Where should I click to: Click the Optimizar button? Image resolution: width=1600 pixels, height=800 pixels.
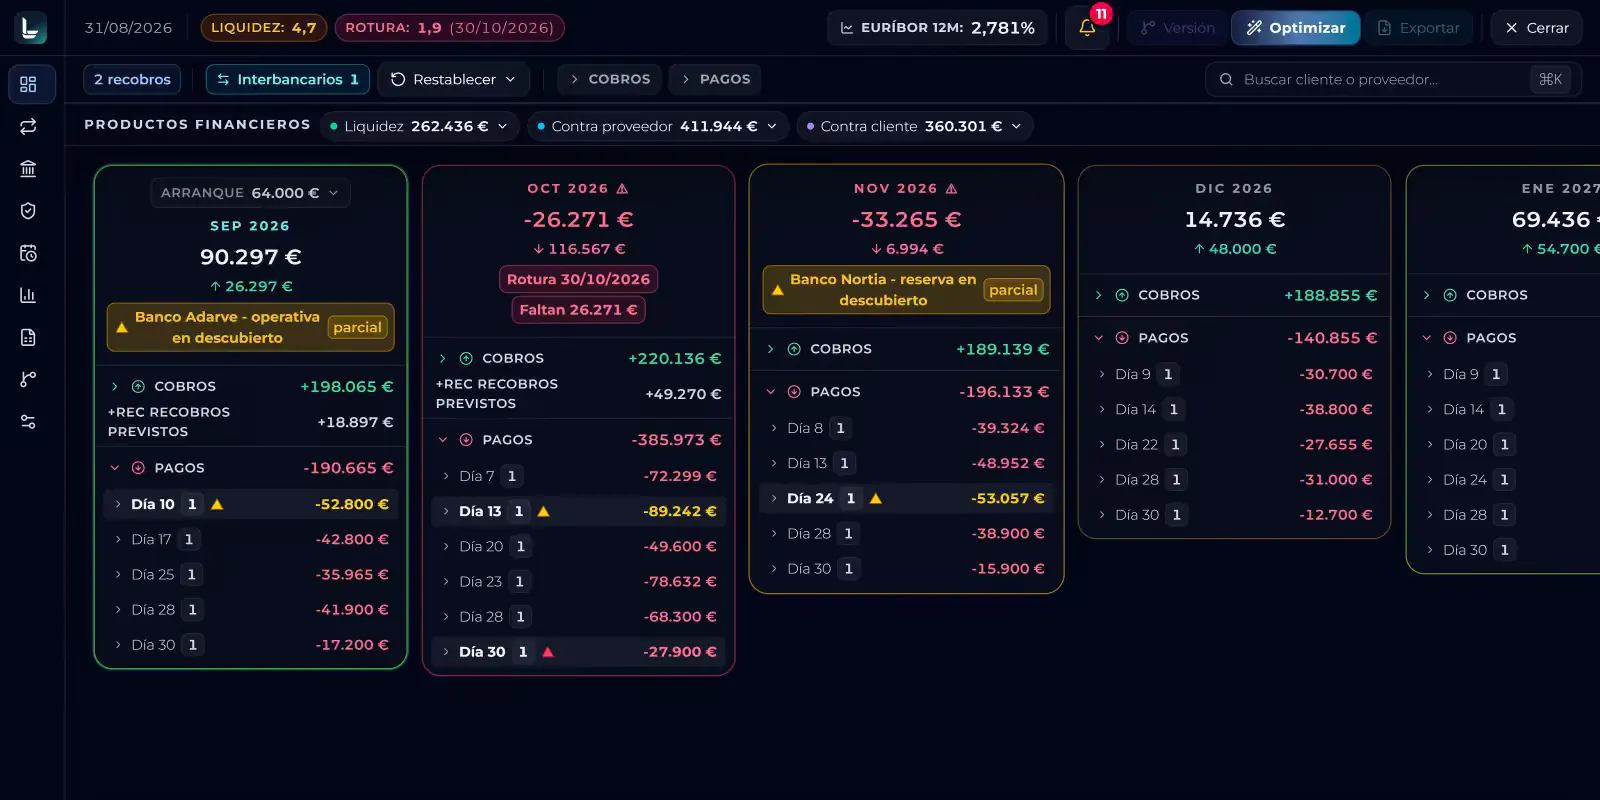click(x=1295, y=28)
